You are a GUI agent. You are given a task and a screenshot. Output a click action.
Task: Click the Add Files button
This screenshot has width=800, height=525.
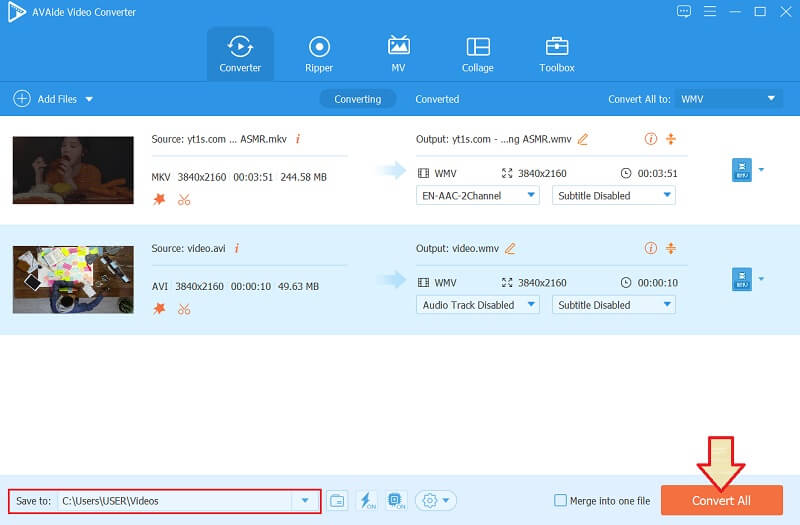(52, 99)
